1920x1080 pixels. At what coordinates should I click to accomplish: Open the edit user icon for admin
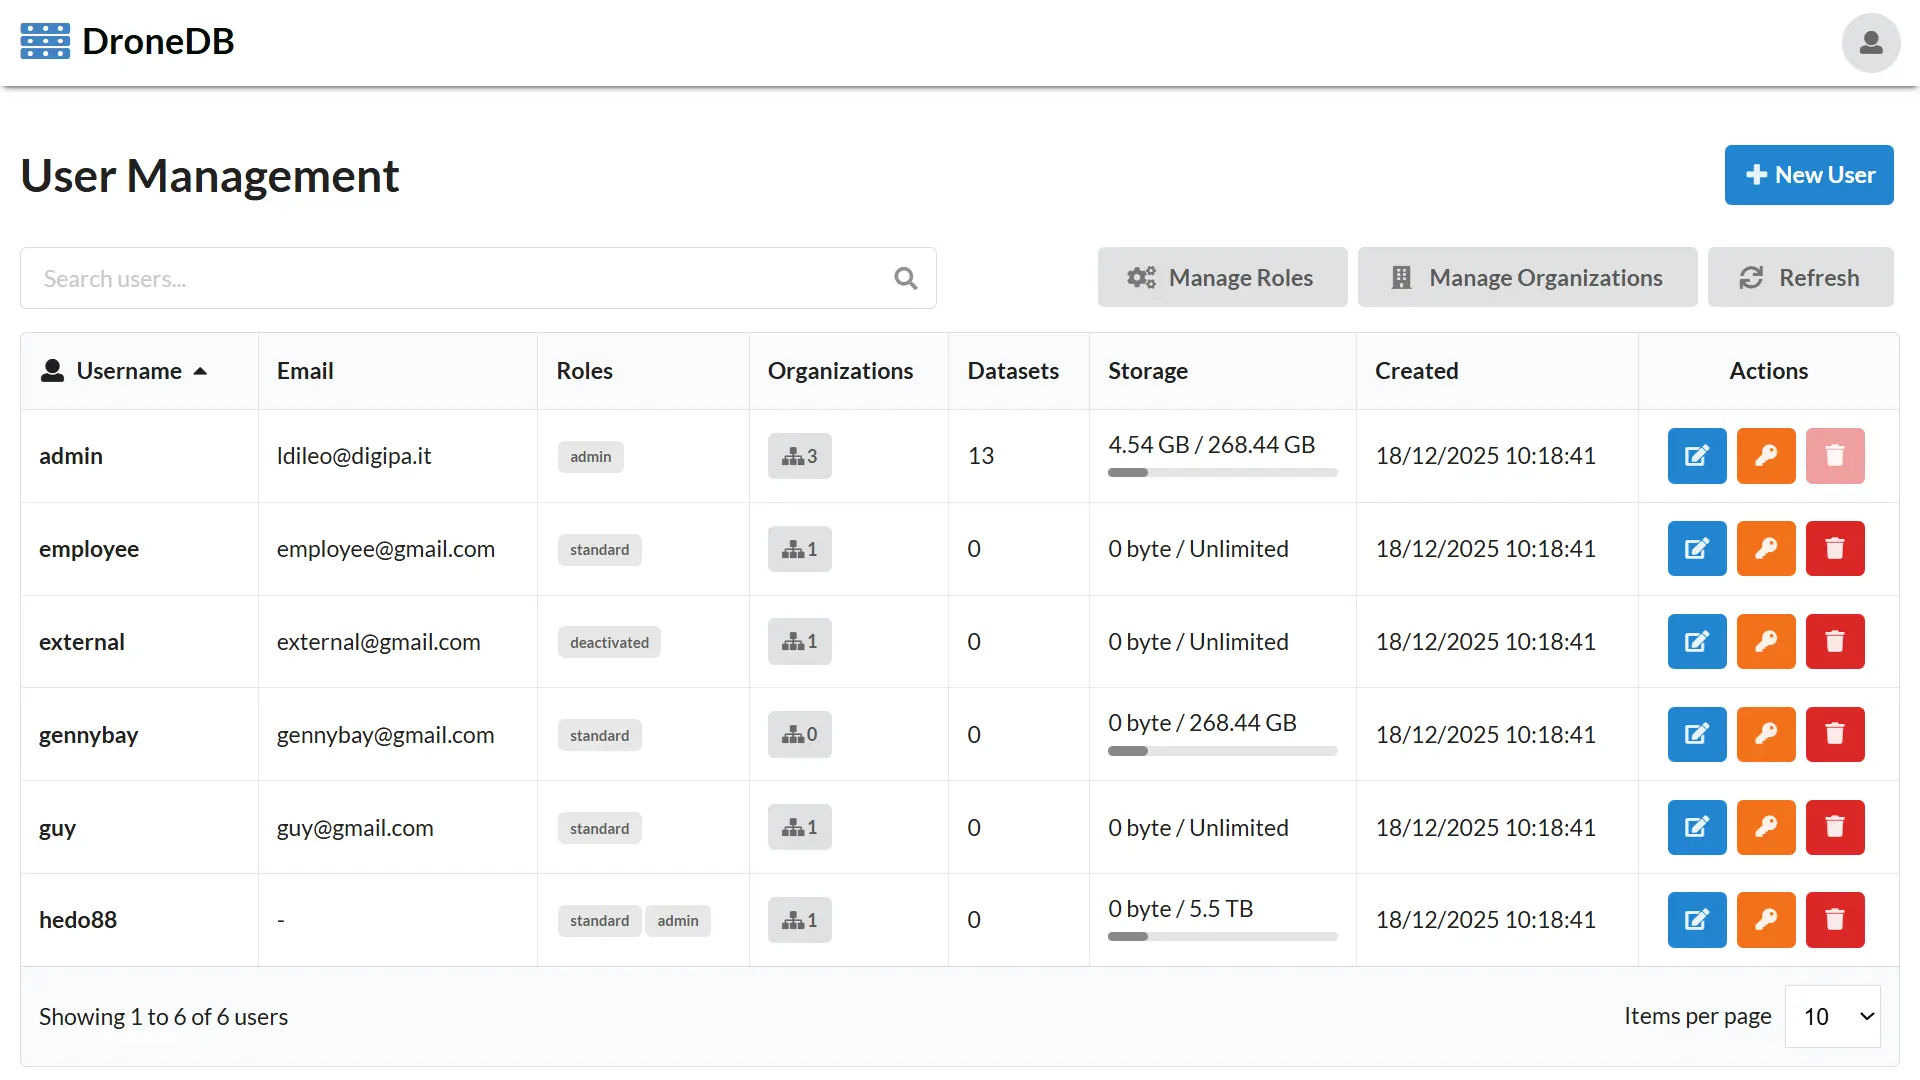click(x=1696, y=456)
